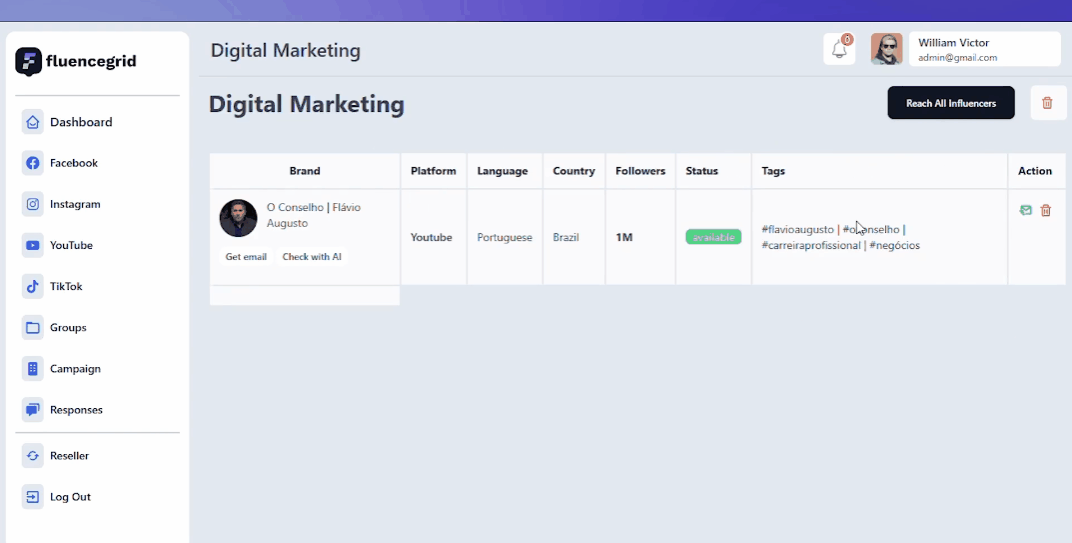Click the group delete trash button
Screen dimensions: 1072x543
point(1047,103)
